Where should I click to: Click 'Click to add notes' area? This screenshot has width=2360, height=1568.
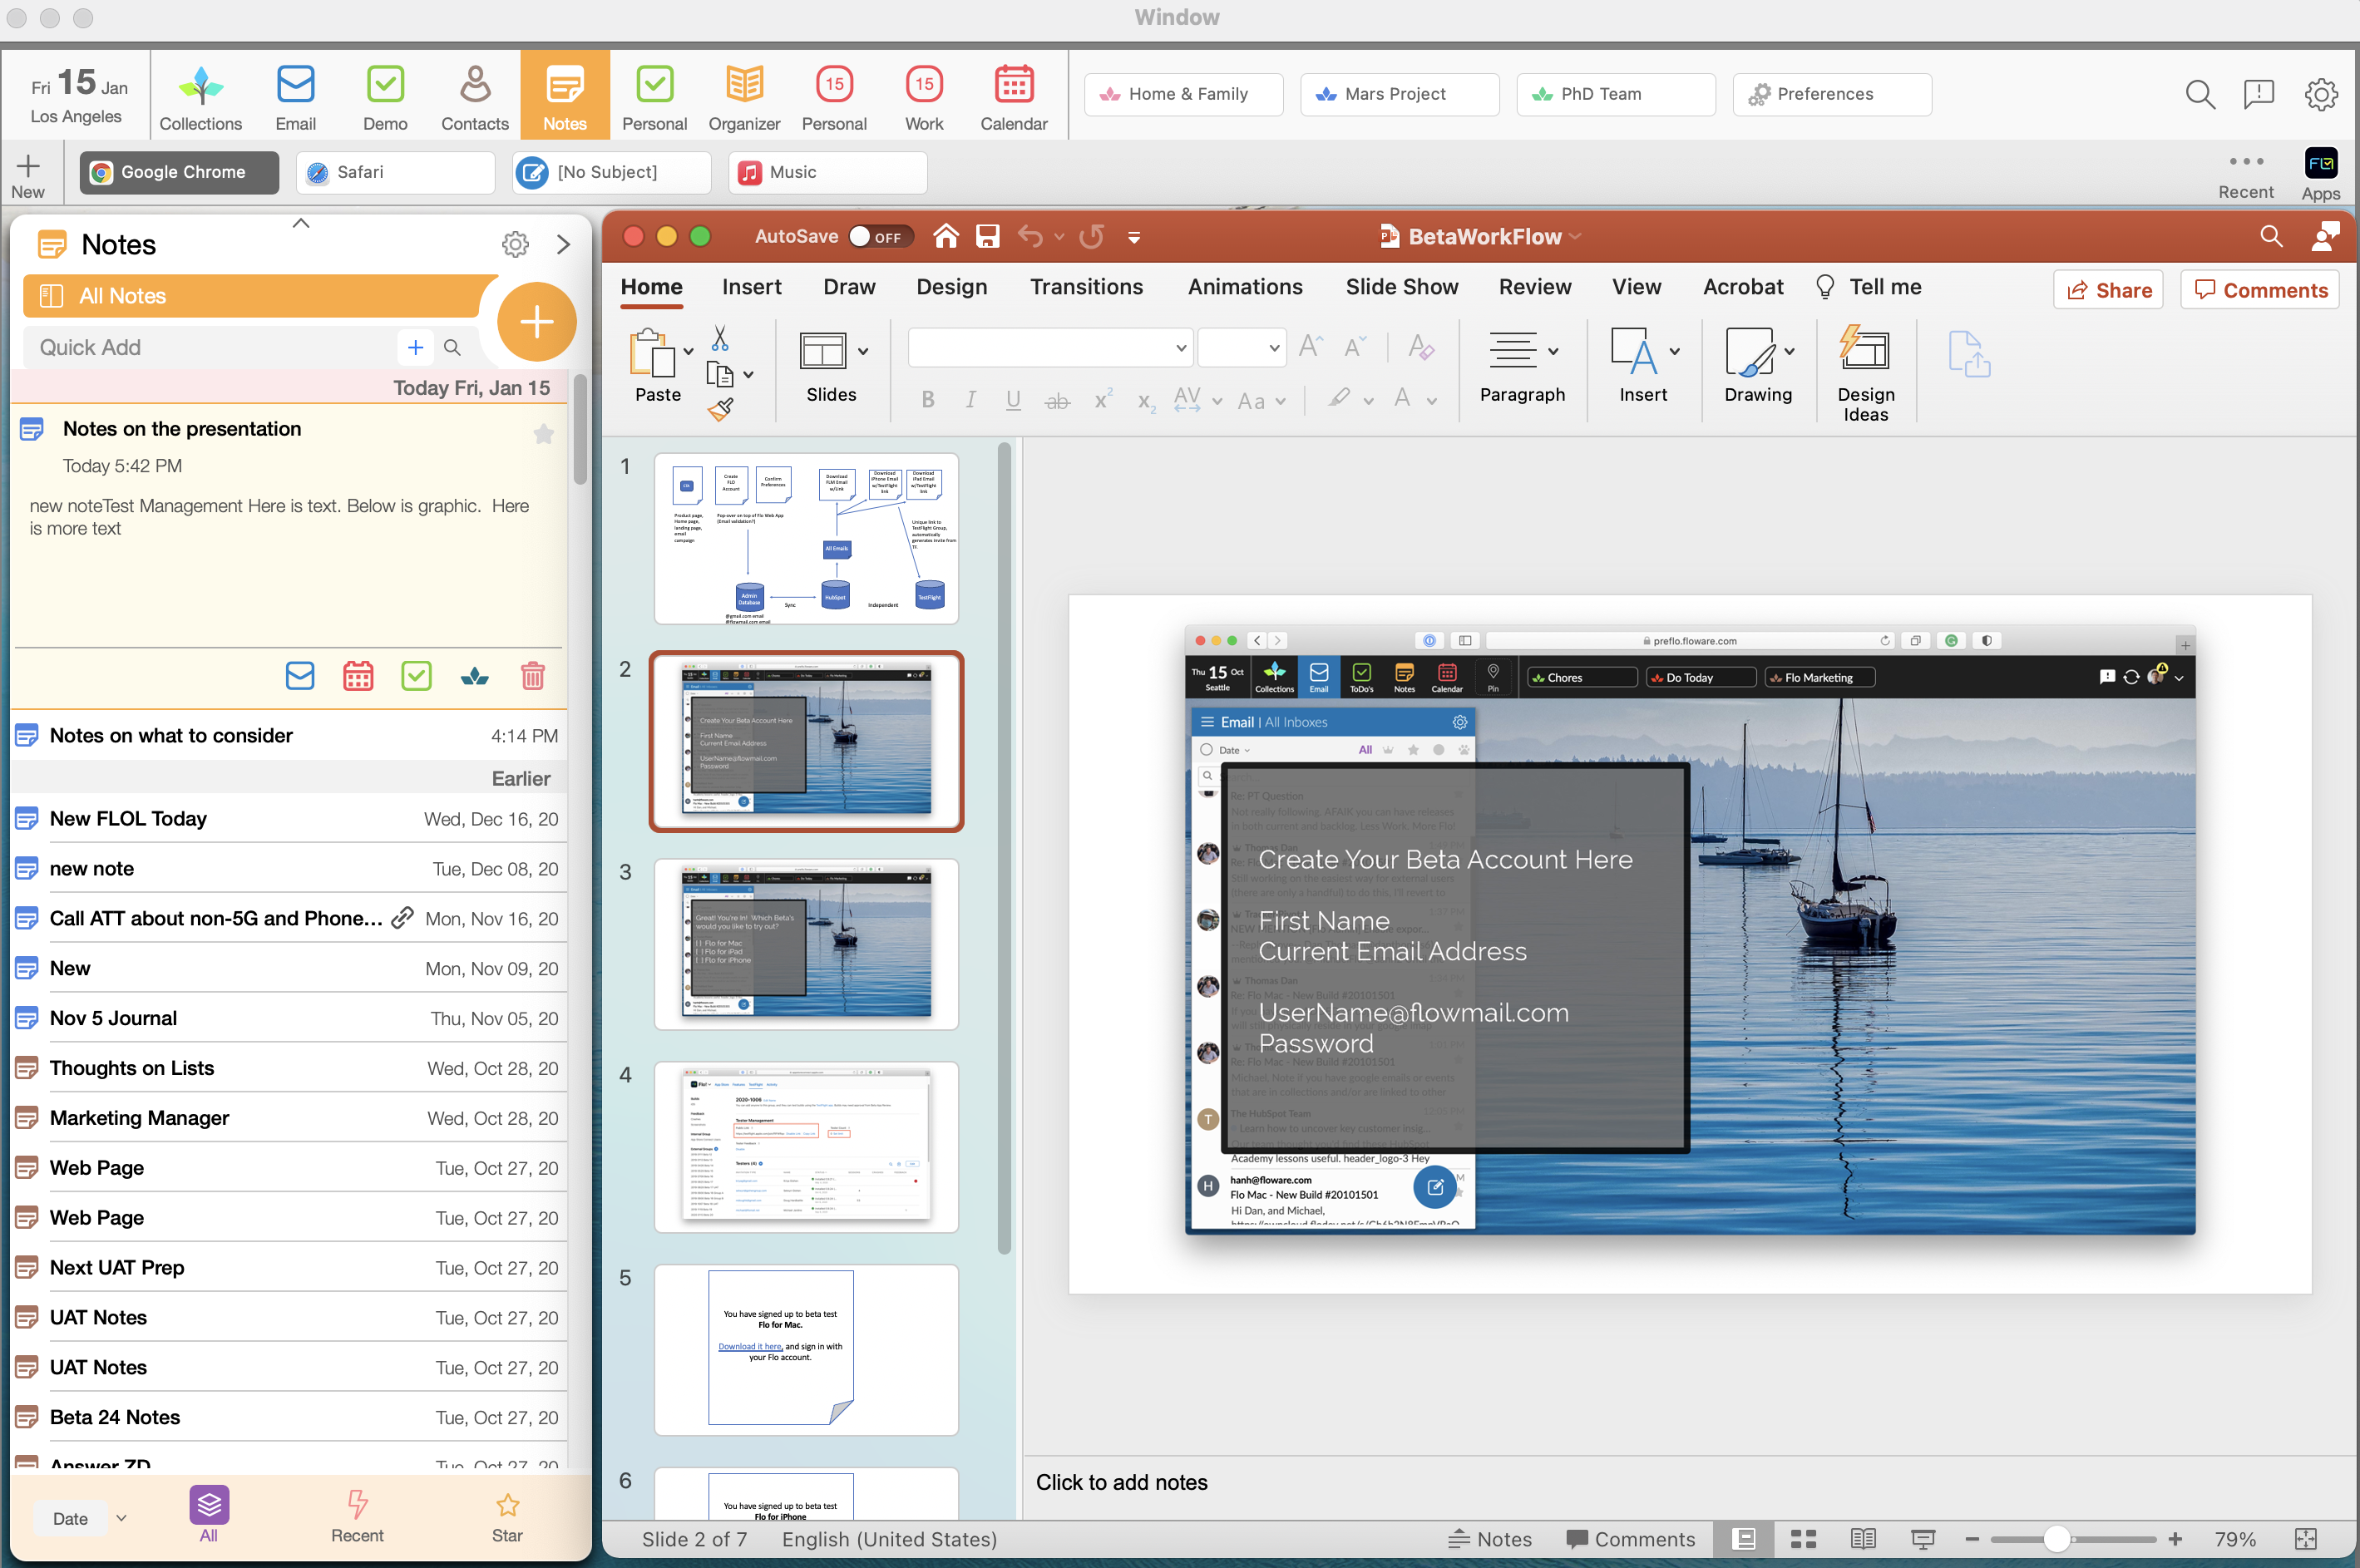pos(1121,1482)
